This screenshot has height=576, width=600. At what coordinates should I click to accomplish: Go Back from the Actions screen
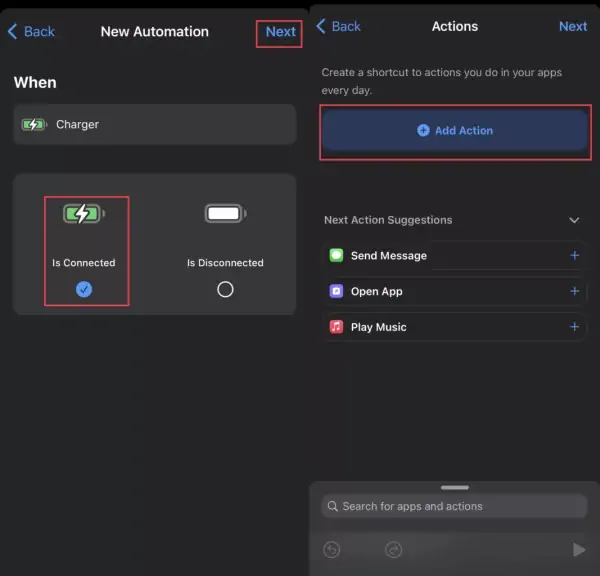tap(338, 26)
